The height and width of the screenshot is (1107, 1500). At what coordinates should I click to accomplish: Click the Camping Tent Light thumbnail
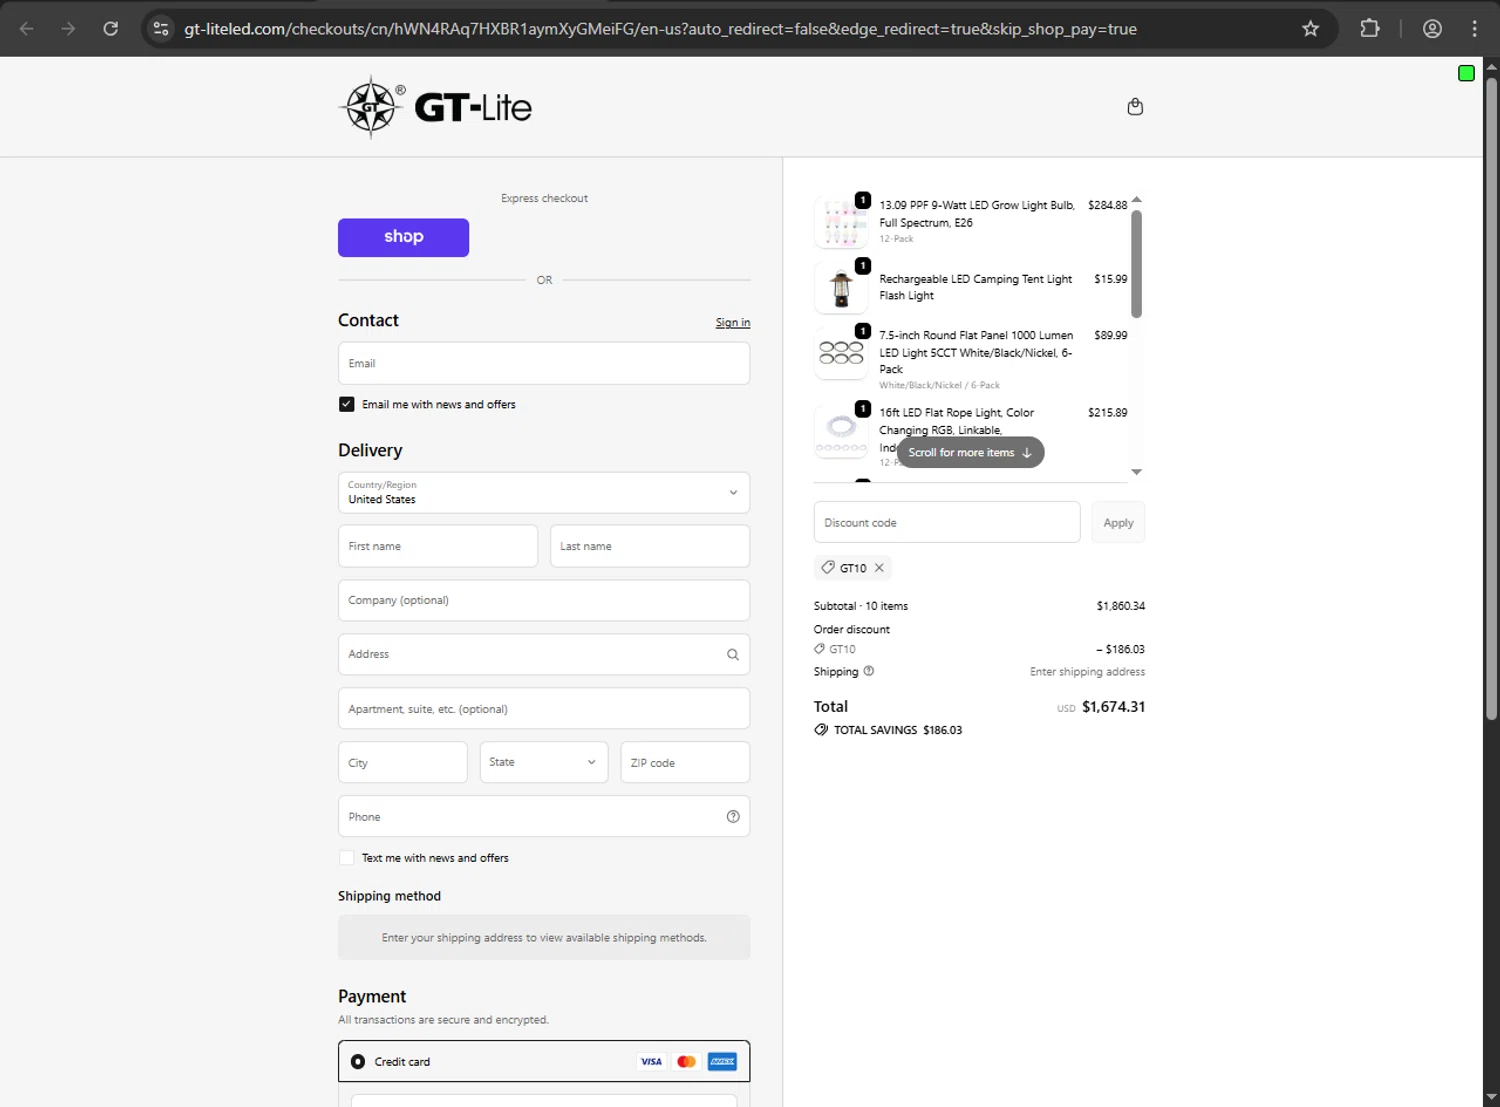(x=841, y=288)
